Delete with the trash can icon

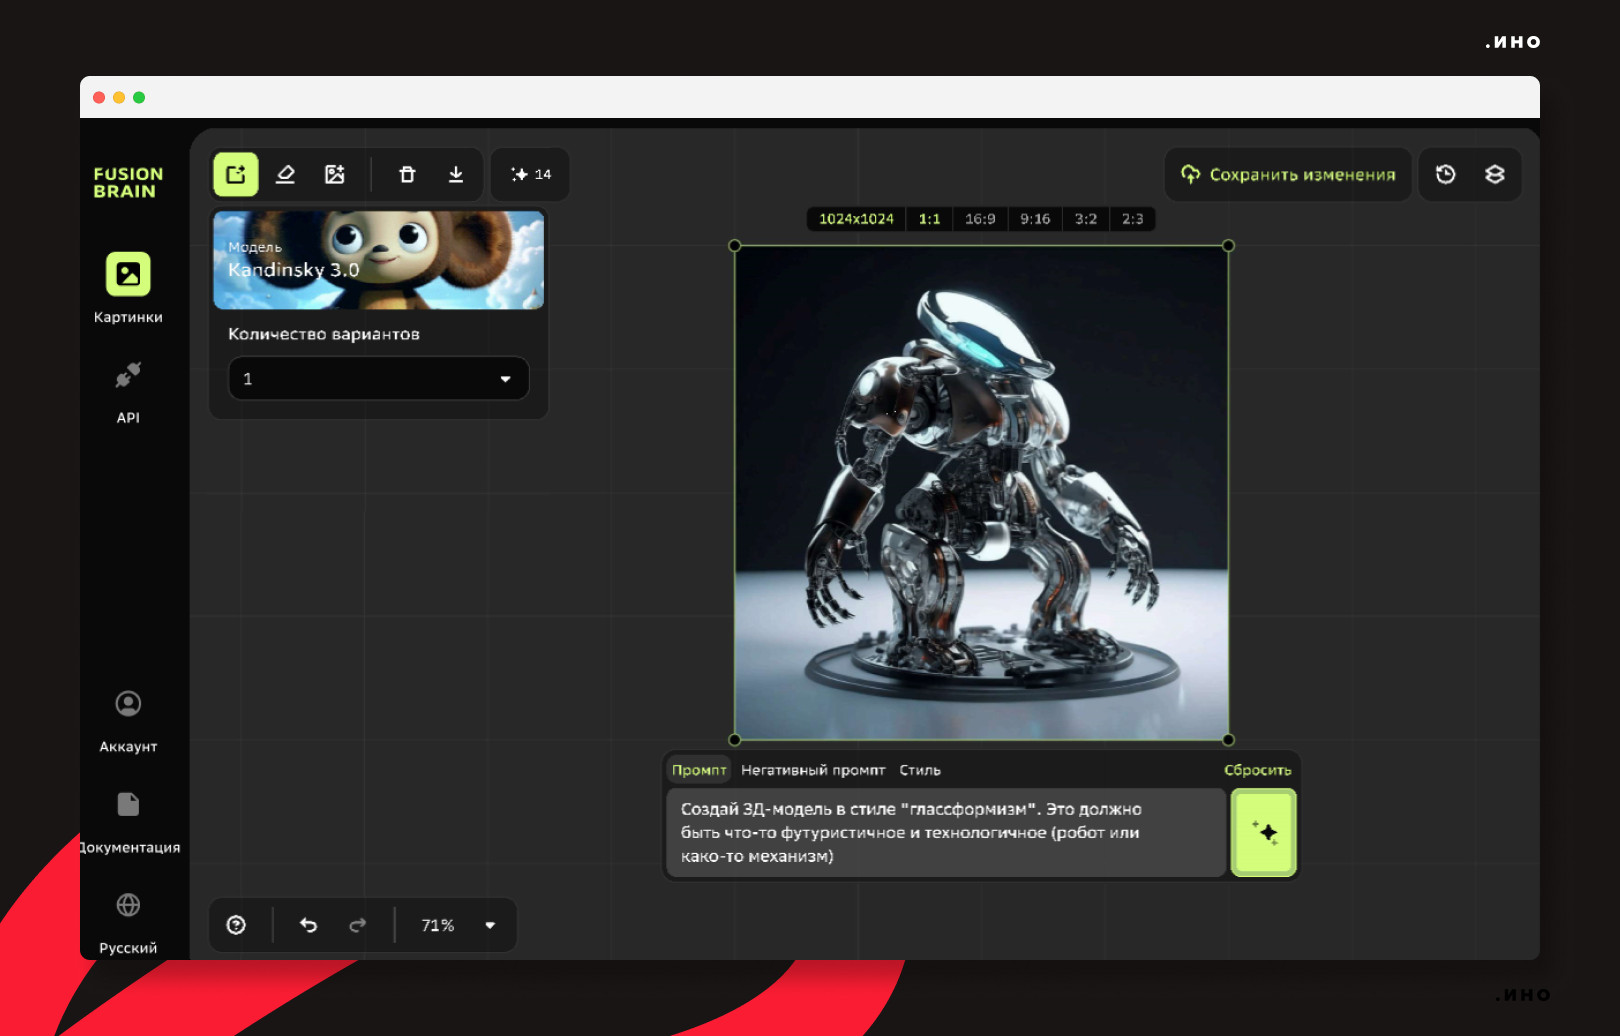tap(407, 175)
